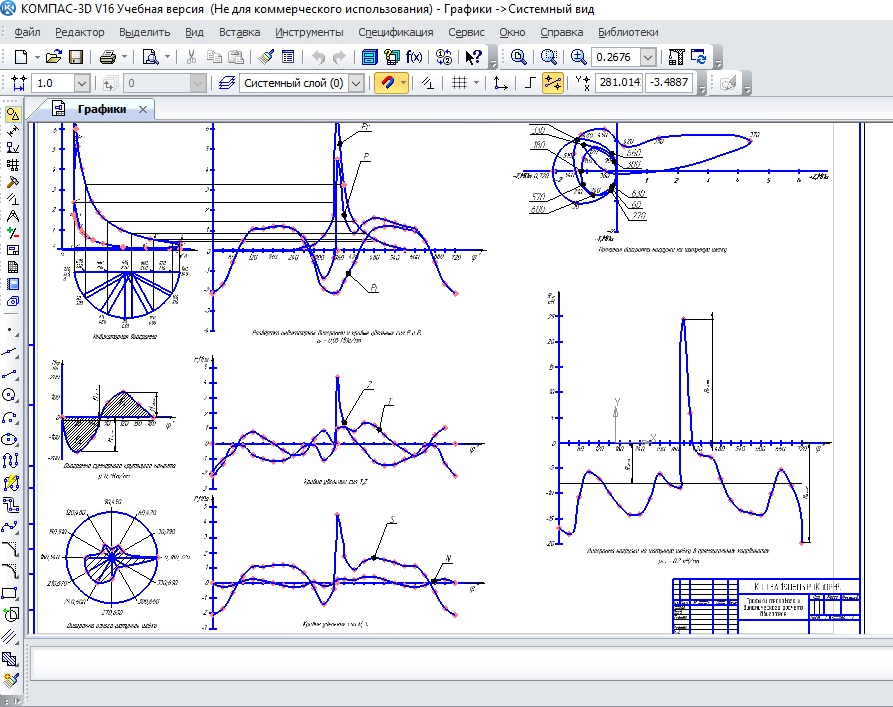This screenshot has width=893, height=707.
Task: Click the zoom-in magnifier with plus
Action: pos(578,57)
